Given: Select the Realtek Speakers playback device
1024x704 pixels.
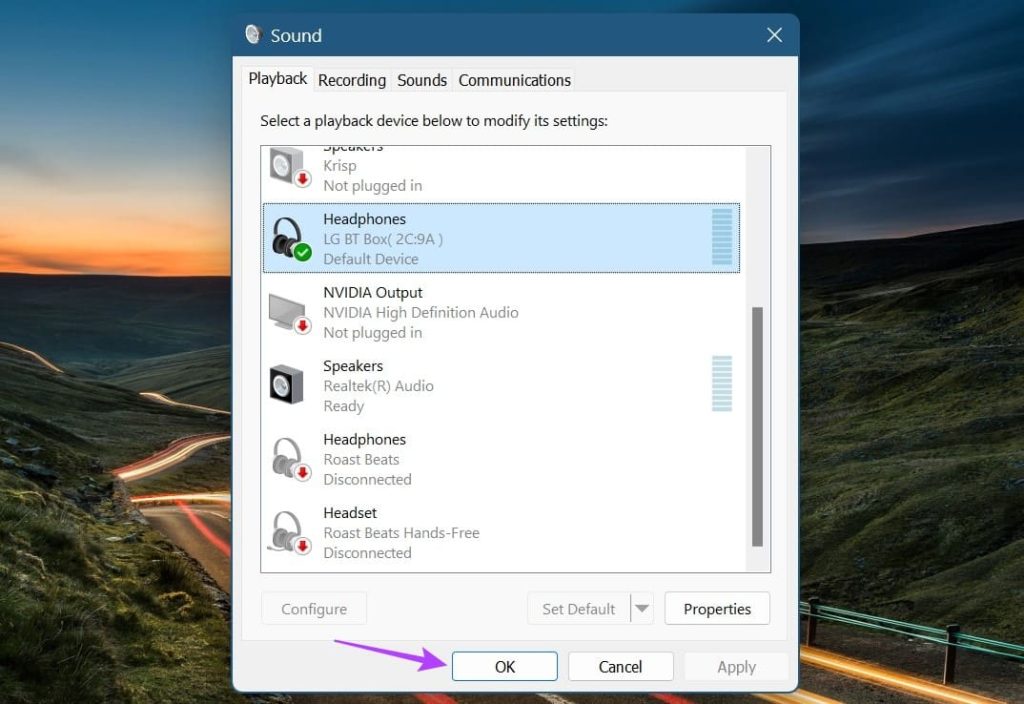Looking at the screenshot, I should [450, 384].
